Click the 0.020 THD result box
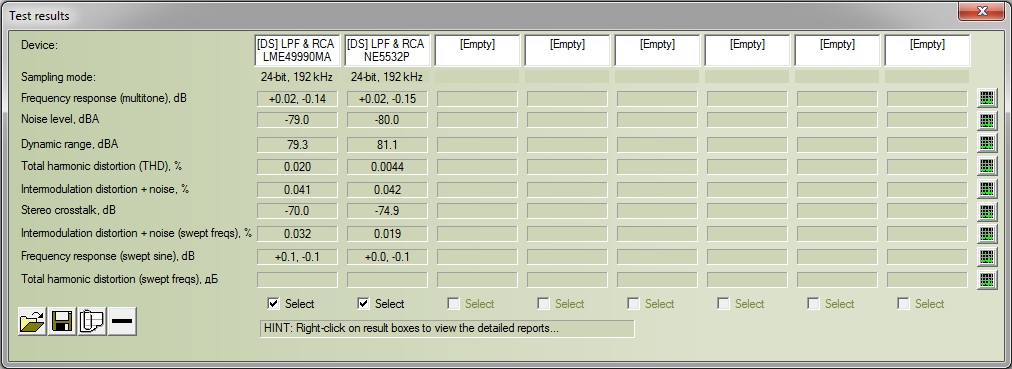The height and width of the screenshot is (369, 1012). pos(298,166)
